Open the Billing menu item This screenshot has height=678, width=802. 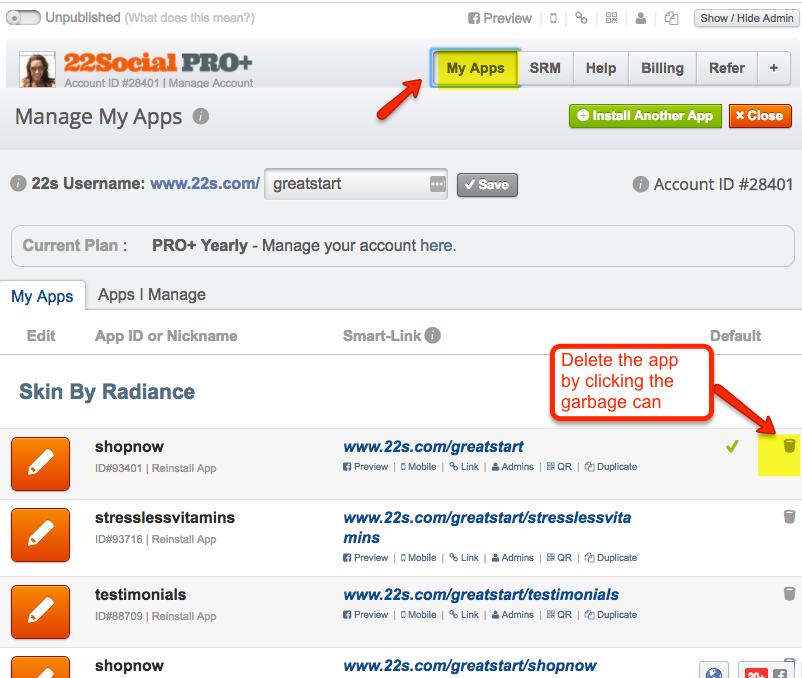[x=662, y=68]
